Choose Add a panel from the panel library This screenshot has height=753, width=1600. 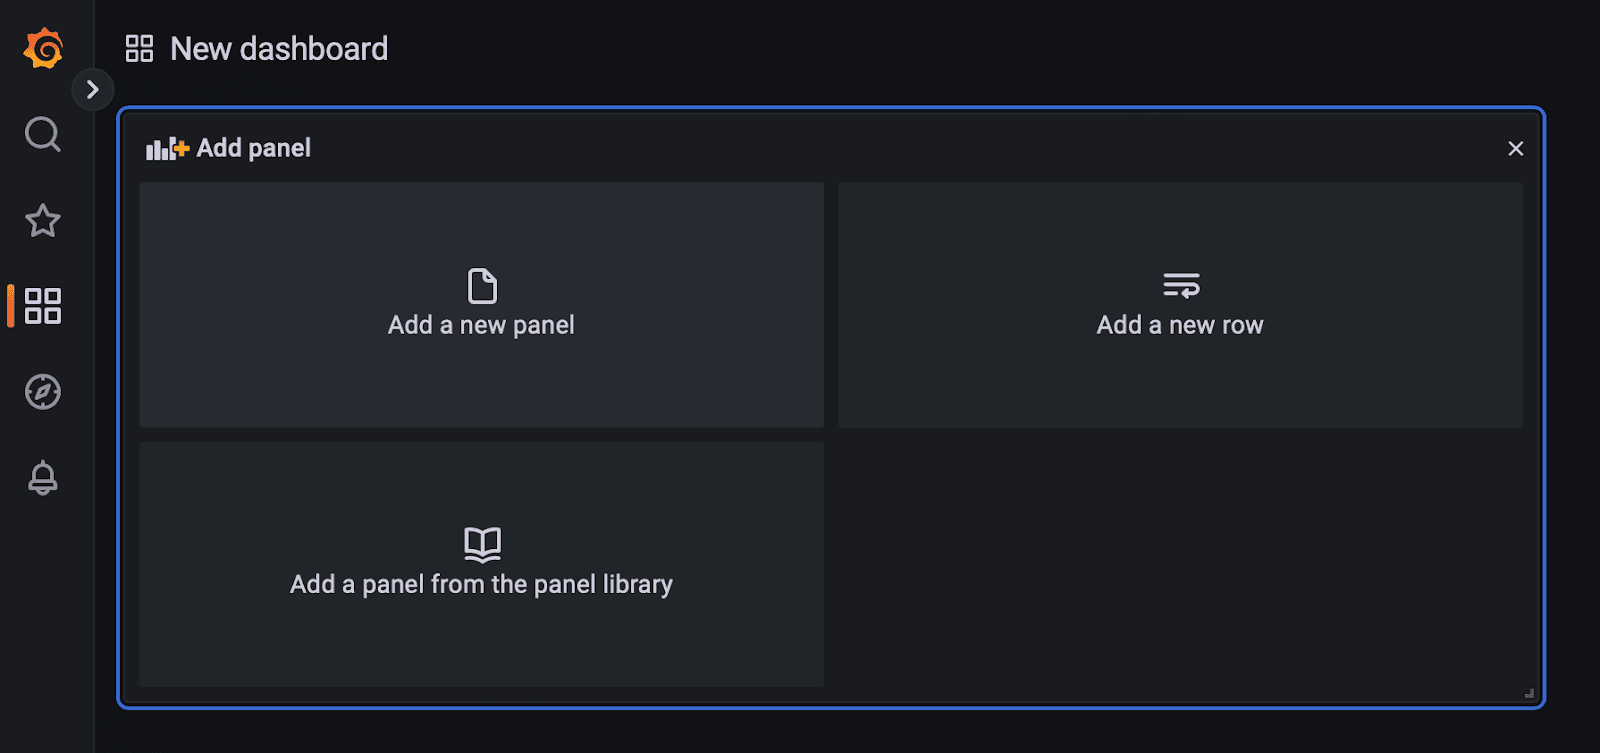tap(481, 565)
